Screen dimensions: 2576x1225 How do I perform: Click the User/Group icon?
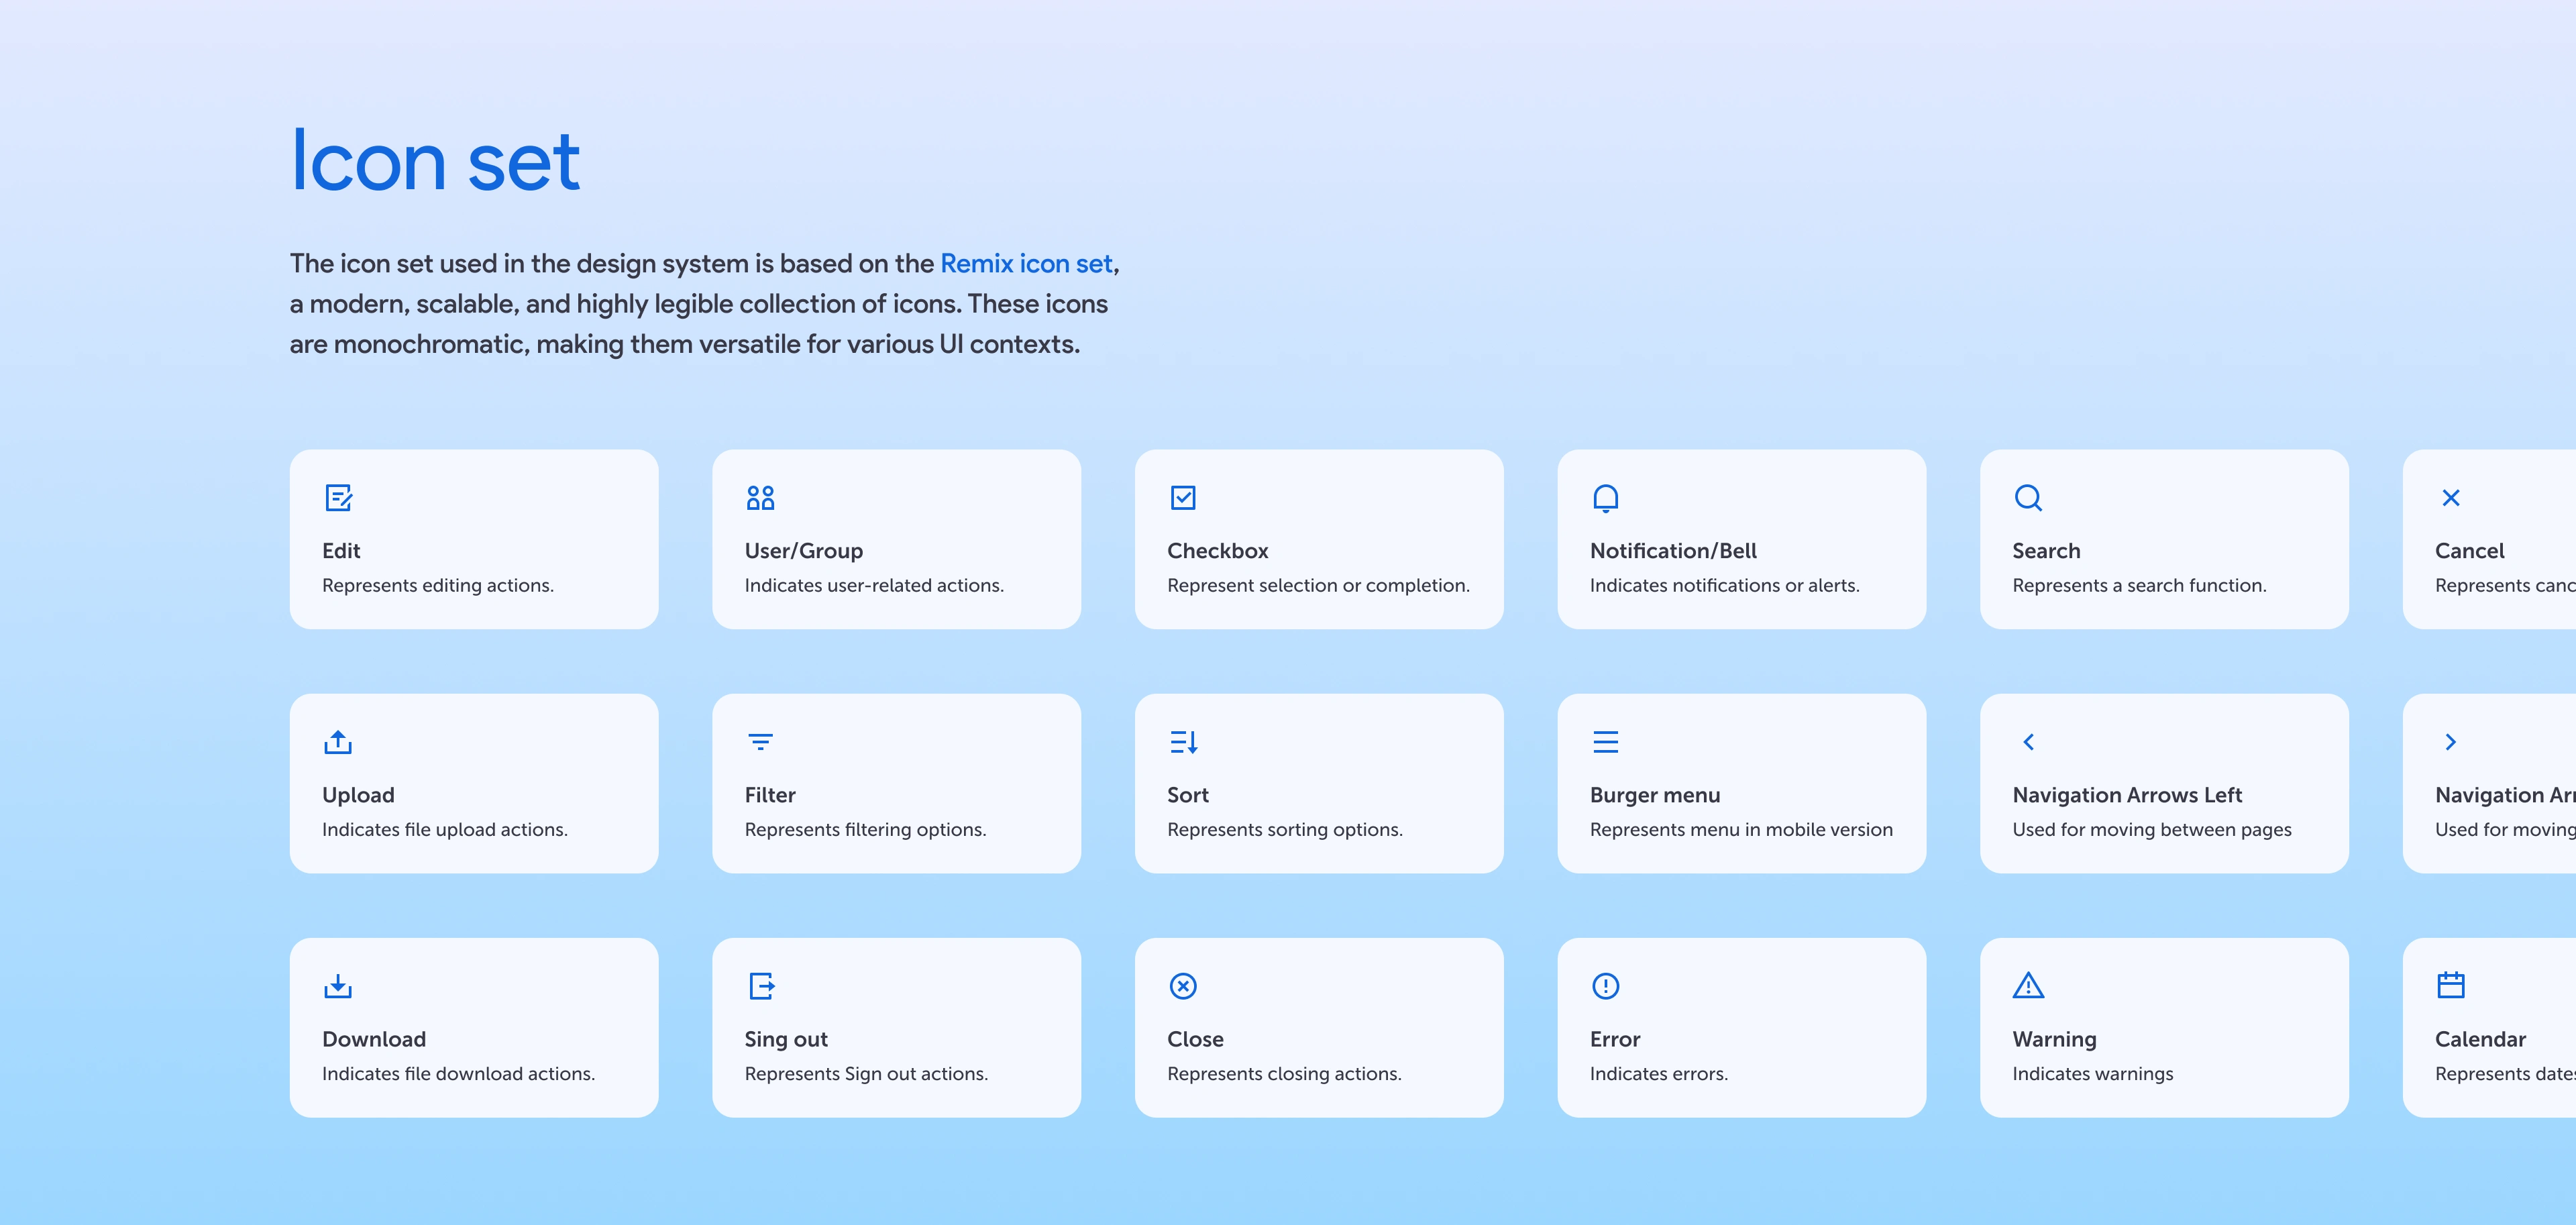click(760, 498)
